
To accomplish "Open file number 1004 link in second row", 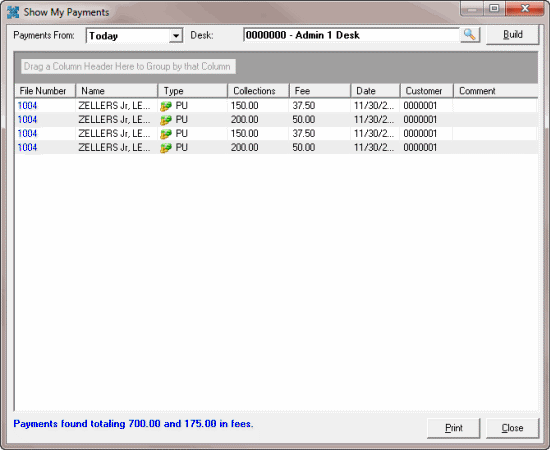I will click(x=27, y=120).
